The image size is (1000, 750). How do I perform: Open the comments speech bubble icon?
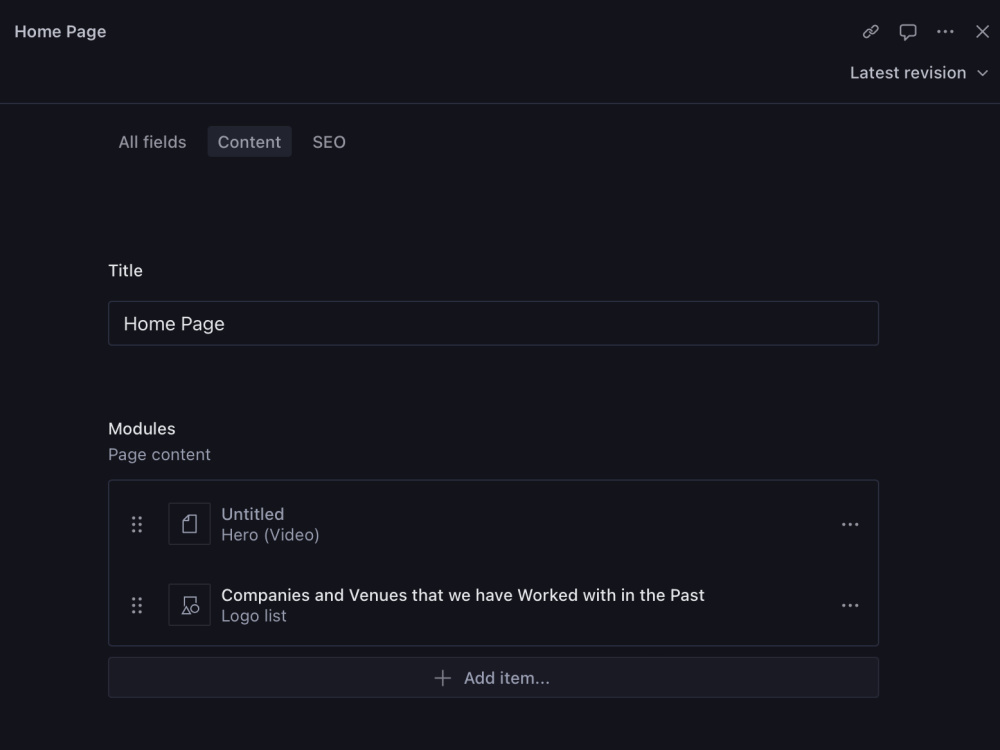[x=908, y=32]
